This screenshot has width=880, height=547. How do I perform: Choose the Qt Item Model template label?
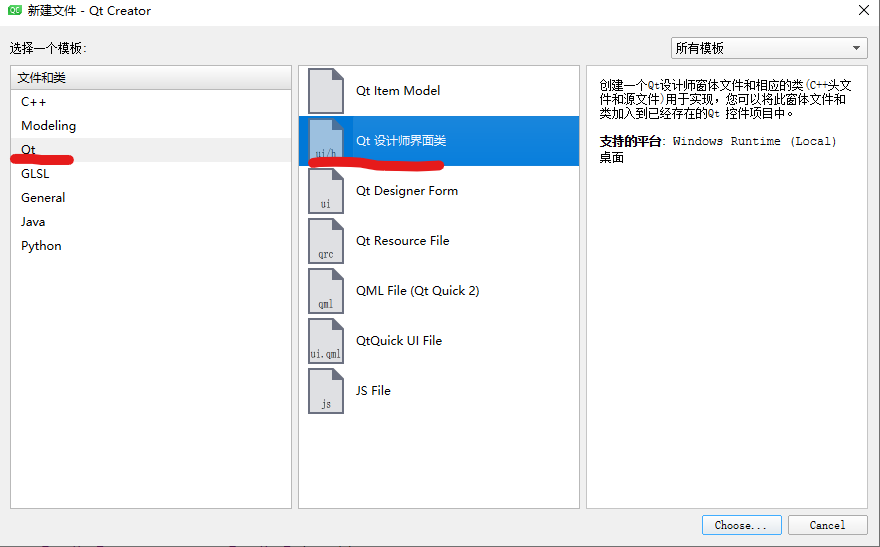click(x=398, y=90)
